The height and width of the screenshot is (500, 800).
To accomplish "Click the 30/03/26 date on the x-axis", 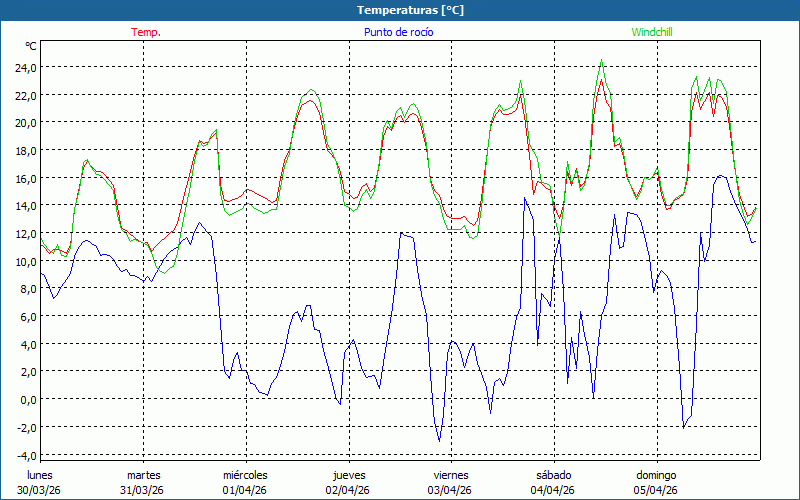I will pyautogui.click(x=40, y=490).
